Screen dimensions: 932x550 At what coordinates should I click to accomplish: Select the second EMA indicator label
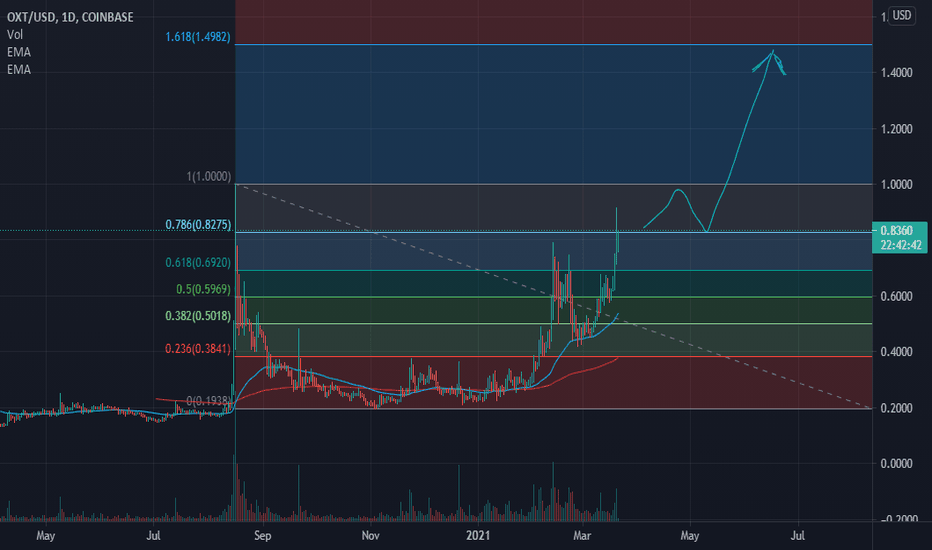click(x=19, y=70)
